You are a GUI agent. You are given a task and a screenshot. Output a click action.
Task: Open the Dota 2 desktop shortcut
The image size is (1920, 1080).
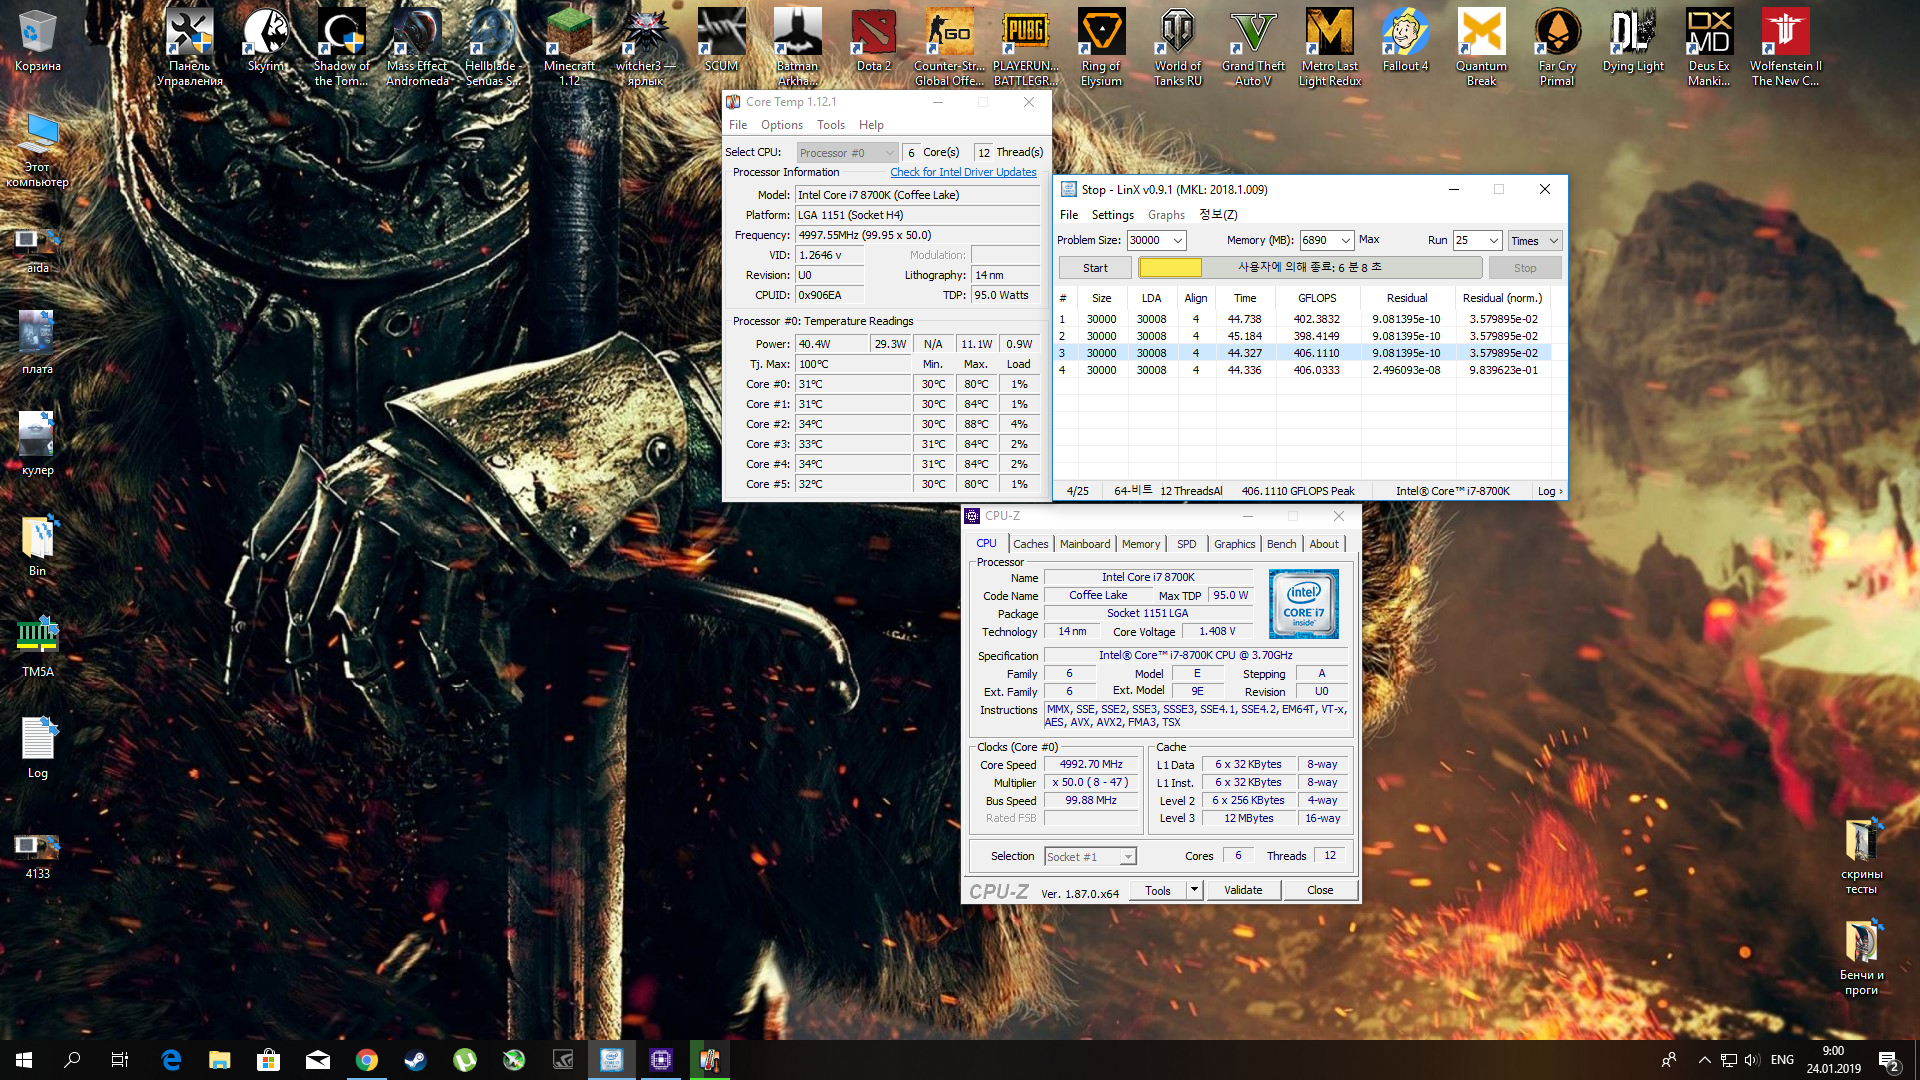pos(873,42)
